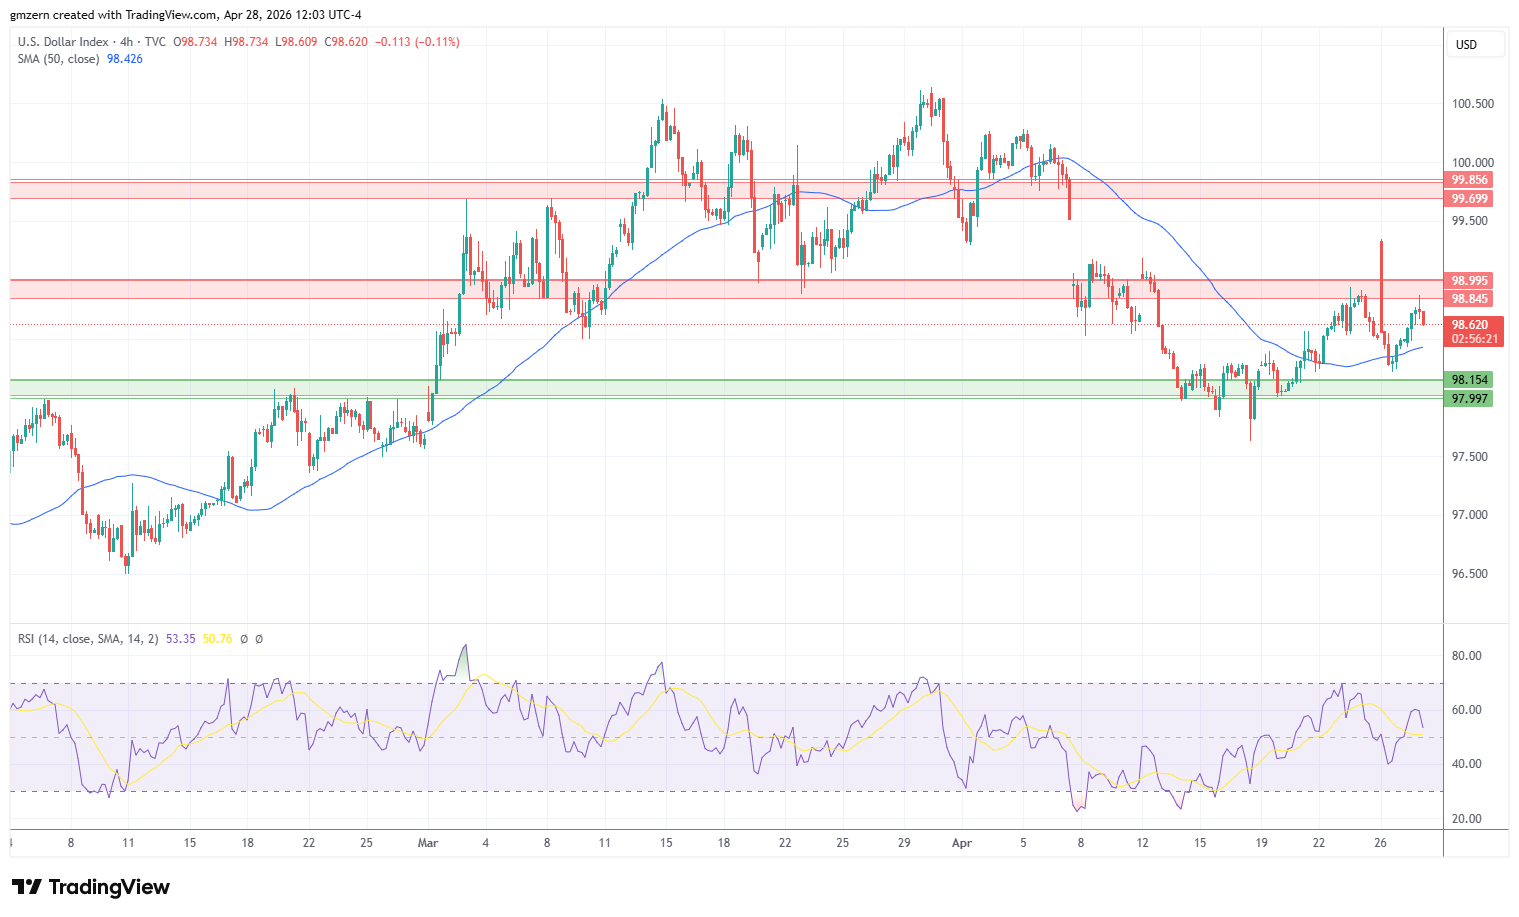Select the 98.154 support price label
The height and width of the screenshot is (917, 1519).
(x=1470, y=380)
